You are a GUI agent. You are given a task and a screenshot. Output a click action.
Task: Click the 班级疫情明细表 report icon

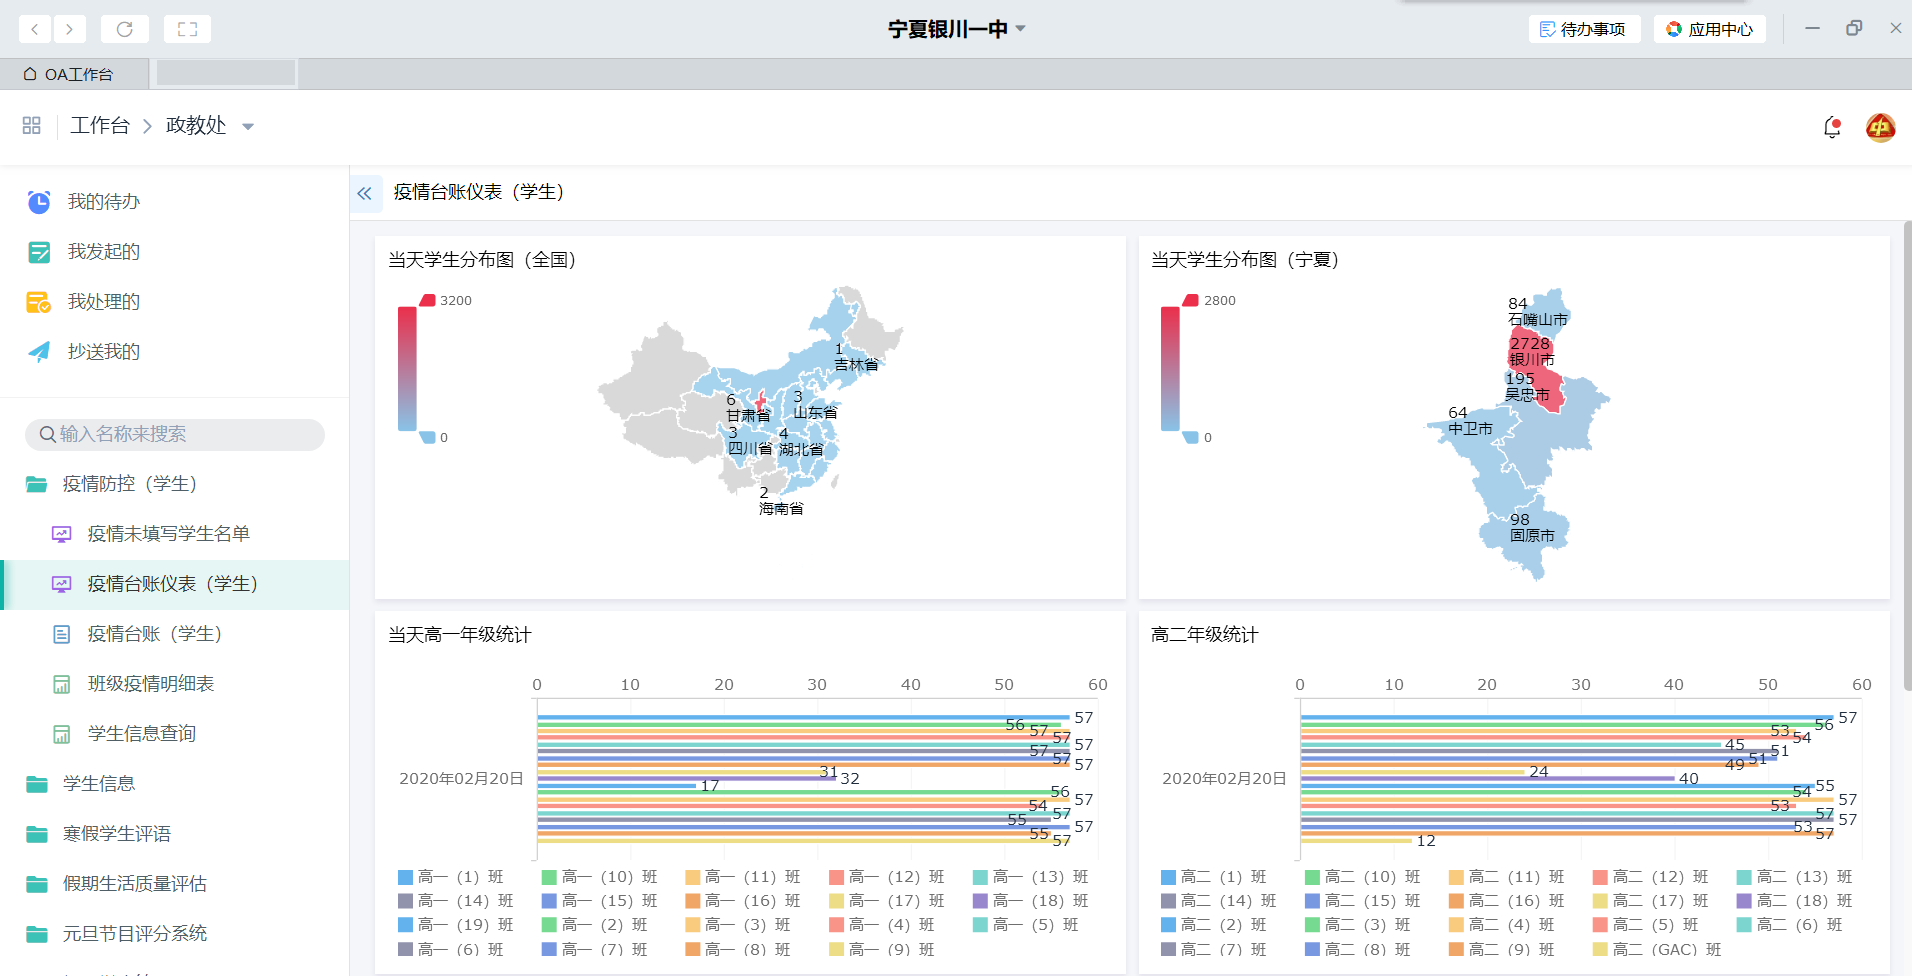point(61,684)
